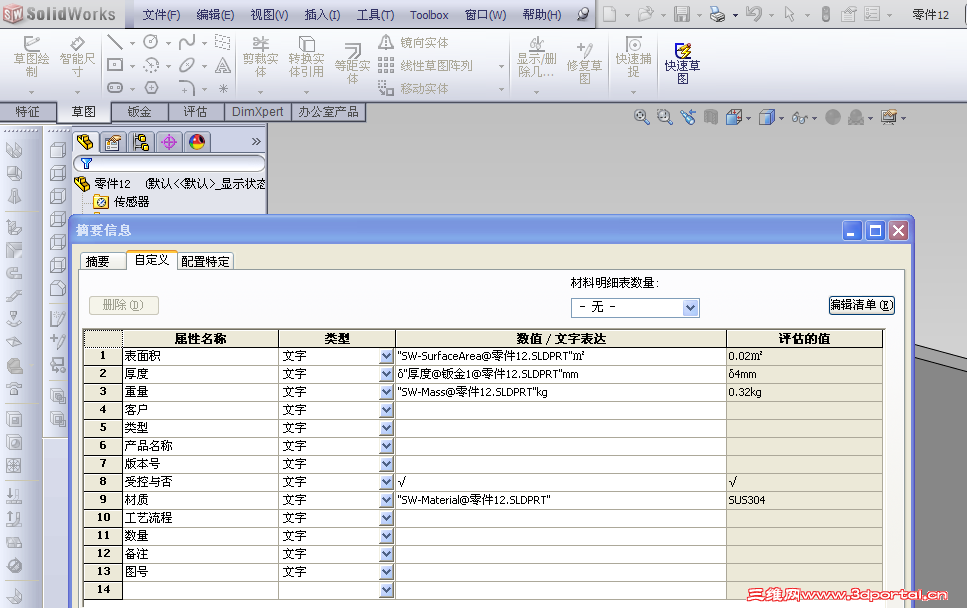This screenshot has height=608, width=967.
Task: Click the value cell containing "SW-Material@零件12.SLDPRT"
Action: click(x=561, y=499)
